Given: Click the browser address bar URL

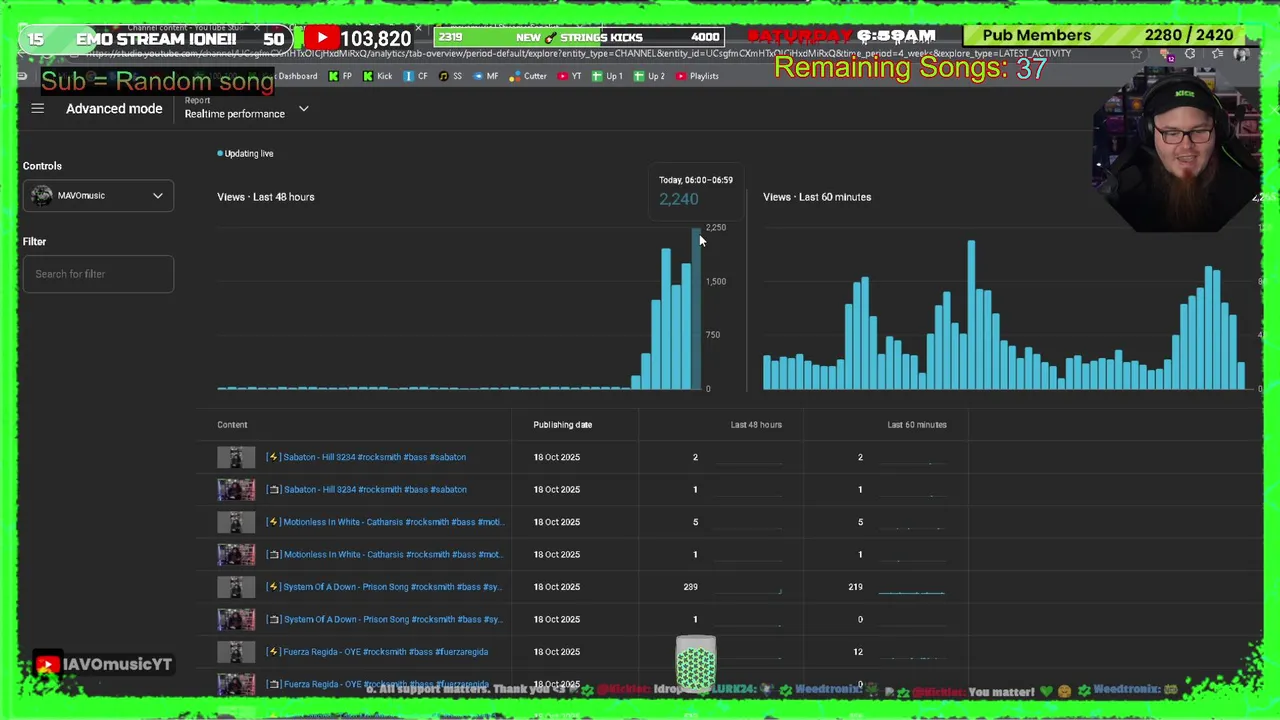Looking at the screenshot, I should (578, 54).
